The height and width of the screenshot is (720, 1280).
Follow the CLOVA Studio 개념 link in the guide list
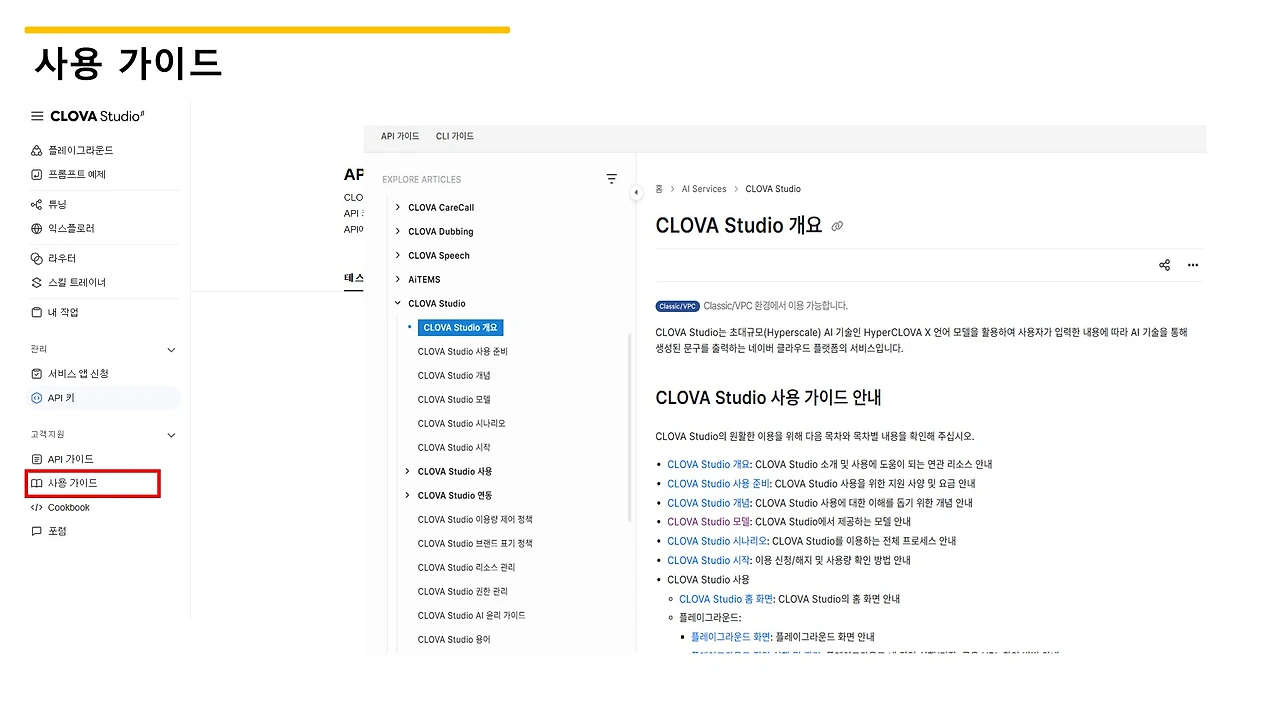click(x=708, y=503)
